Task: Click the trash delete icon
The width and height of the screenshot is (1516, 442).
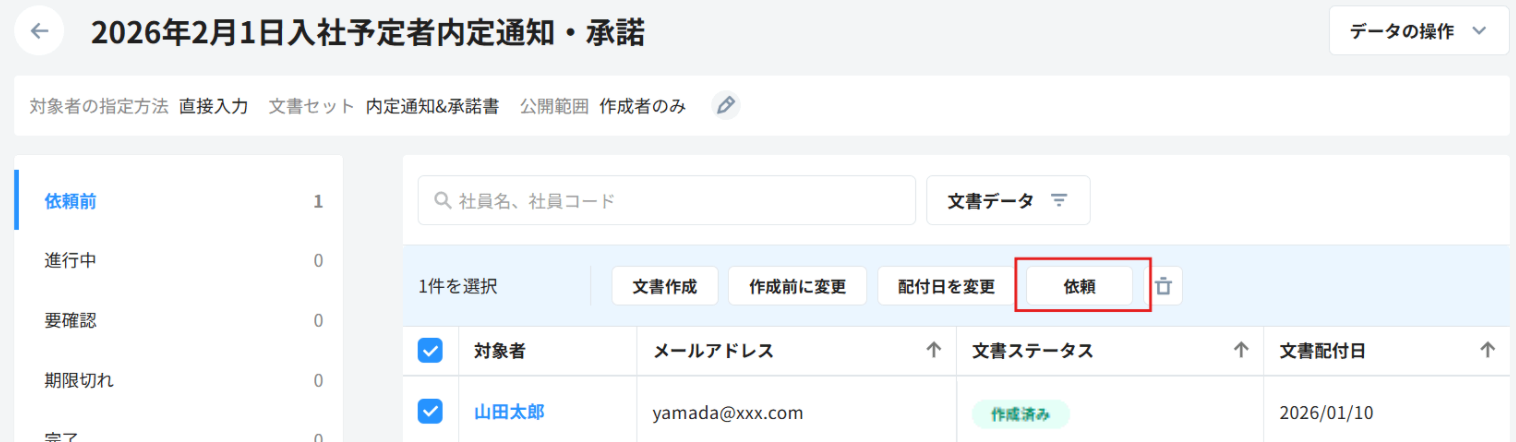Action: pos(1163,287)
